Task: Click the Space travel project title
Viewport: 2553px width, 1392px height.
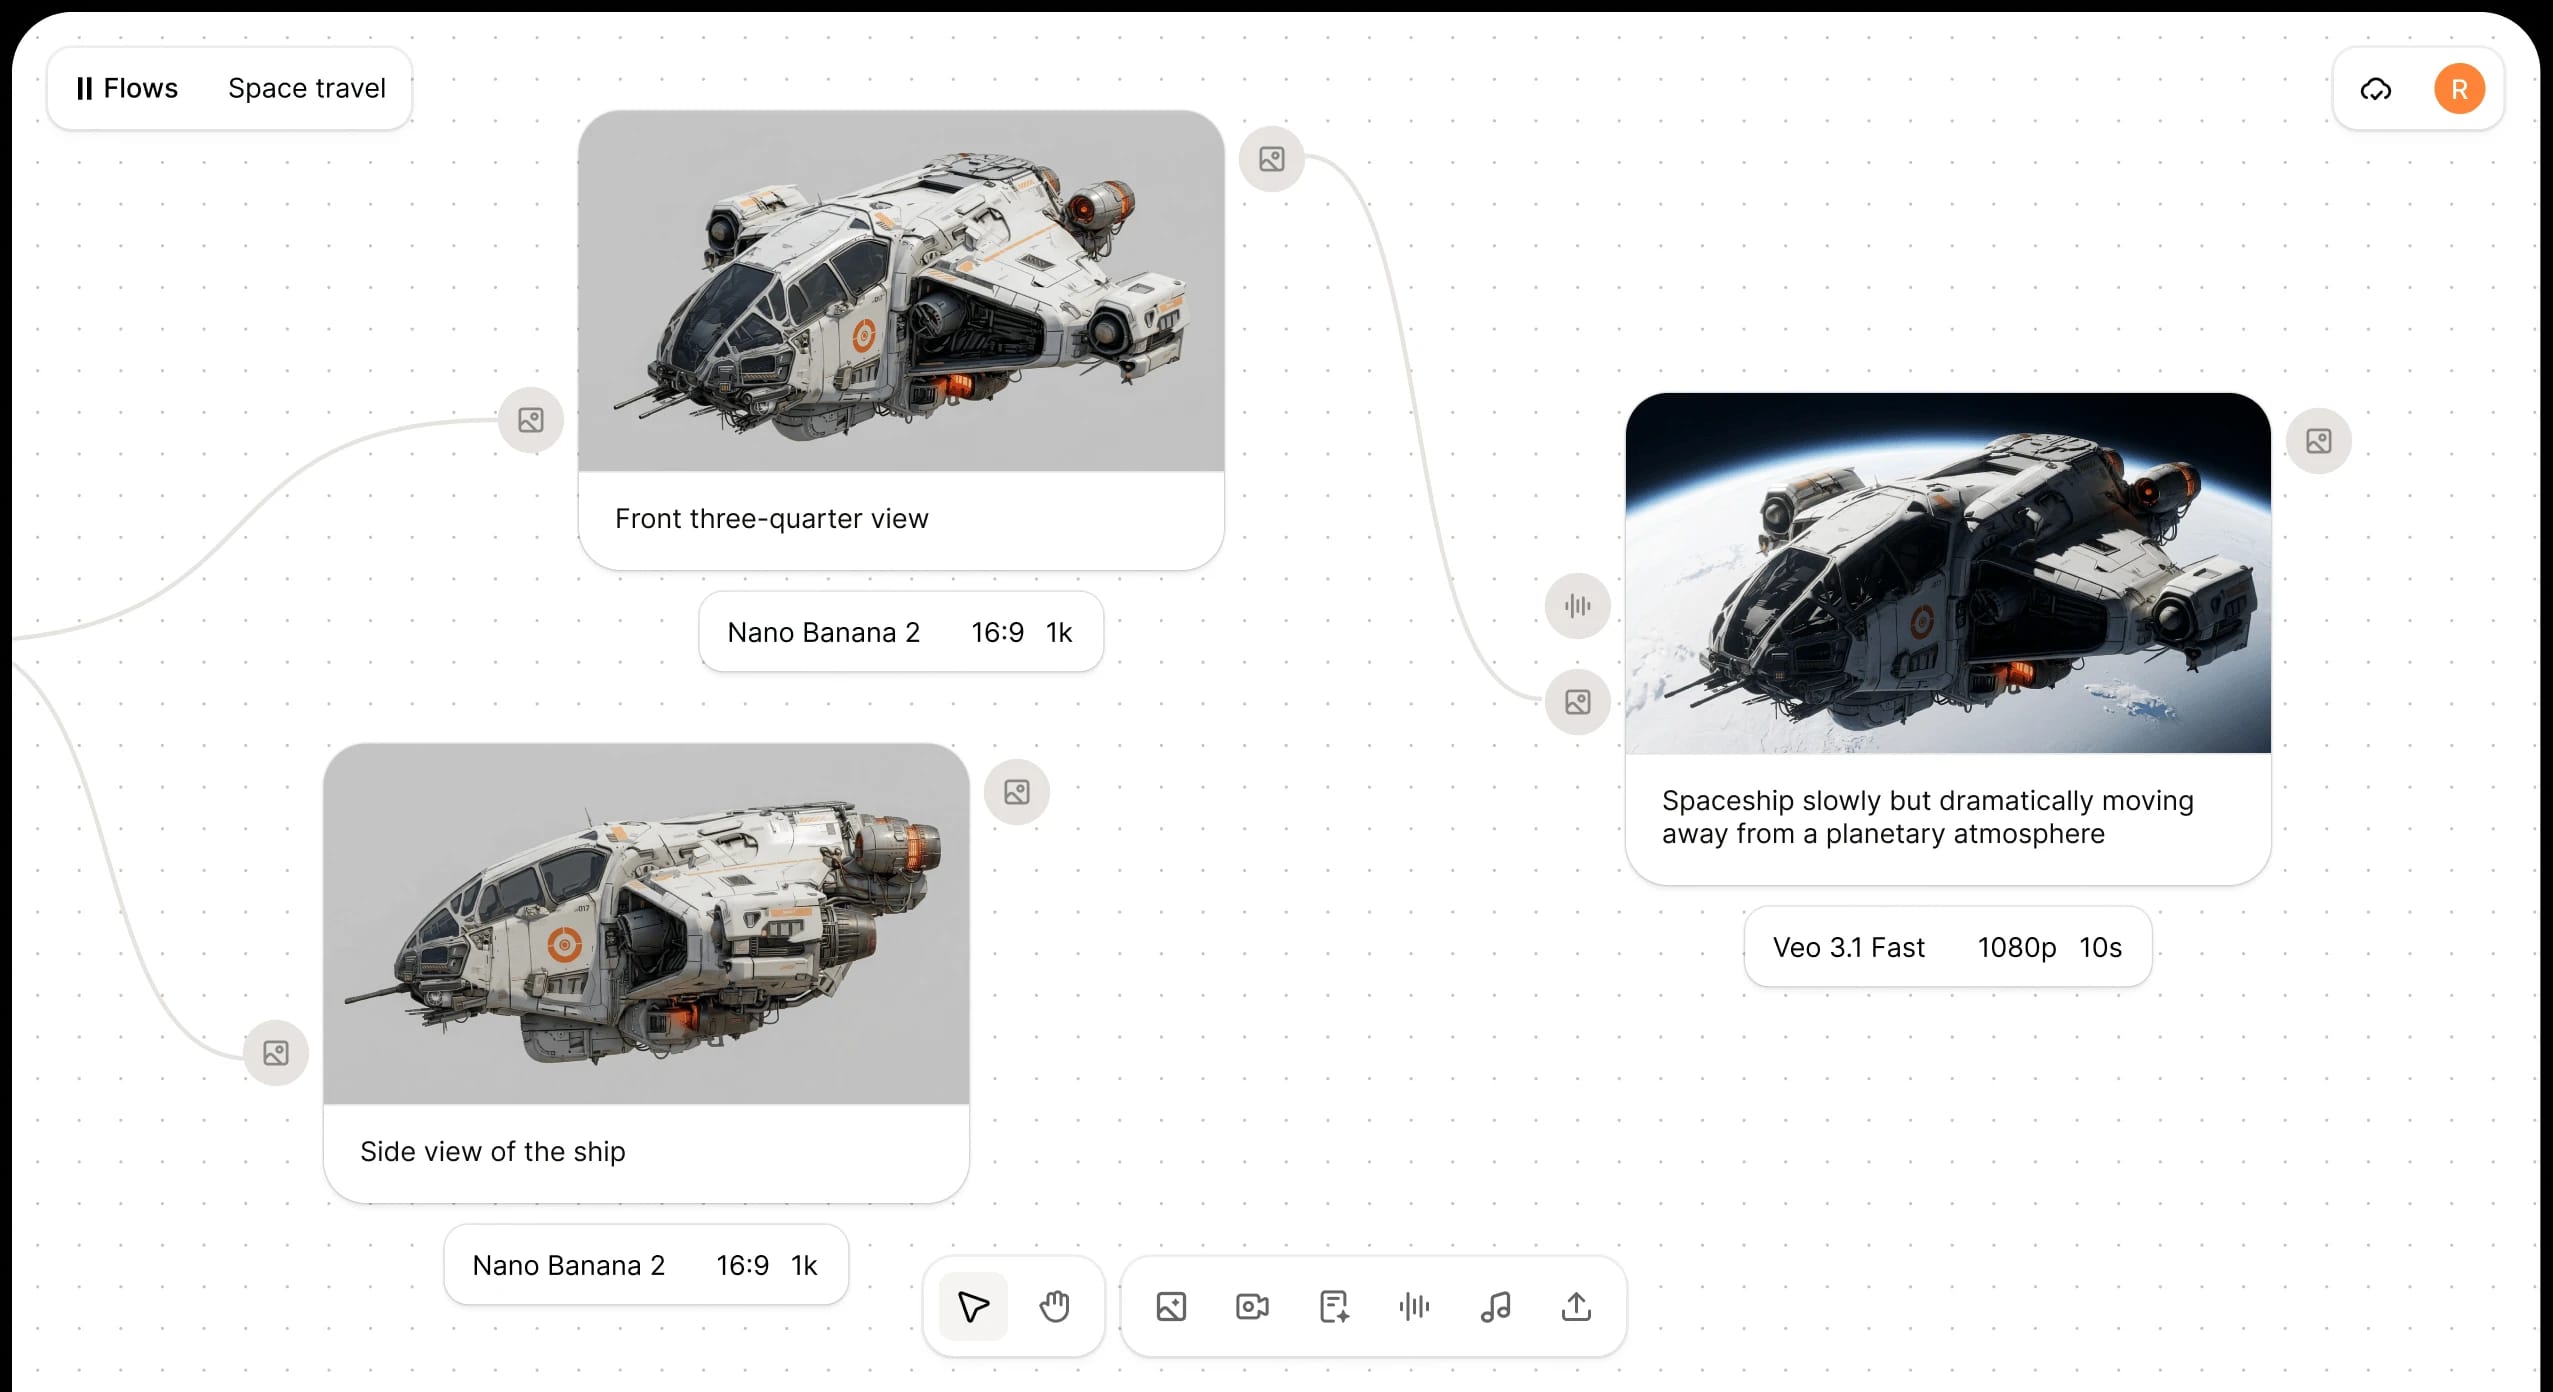Action: (x=306, y=88)
